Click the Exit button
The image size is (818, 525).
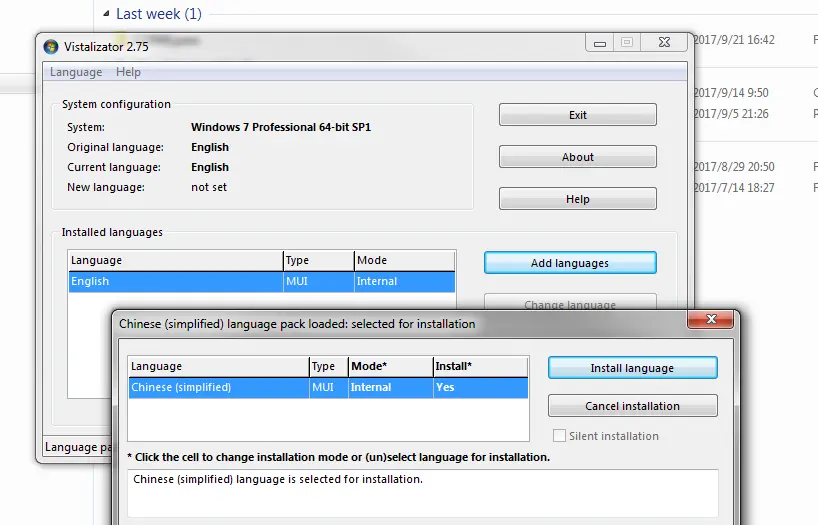point(578,115)
